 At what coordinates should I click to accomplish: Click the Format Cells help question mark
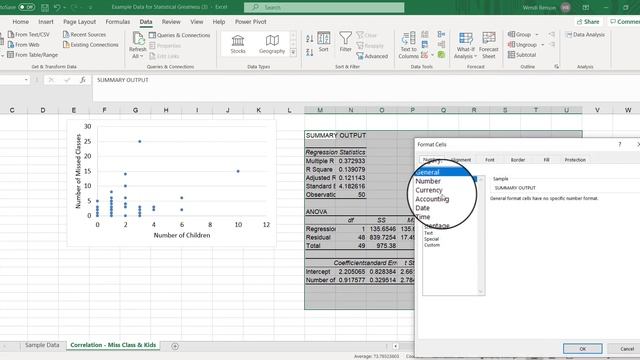(x=620, y=144)
